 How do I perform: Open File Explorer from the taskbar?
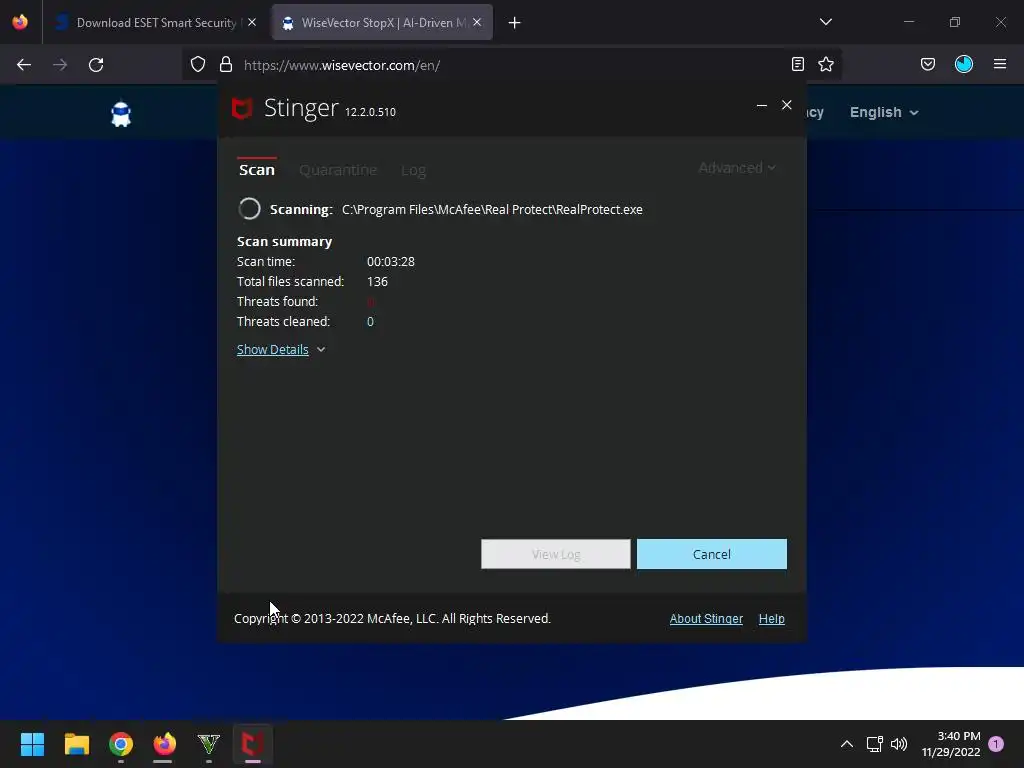[76, 744]
